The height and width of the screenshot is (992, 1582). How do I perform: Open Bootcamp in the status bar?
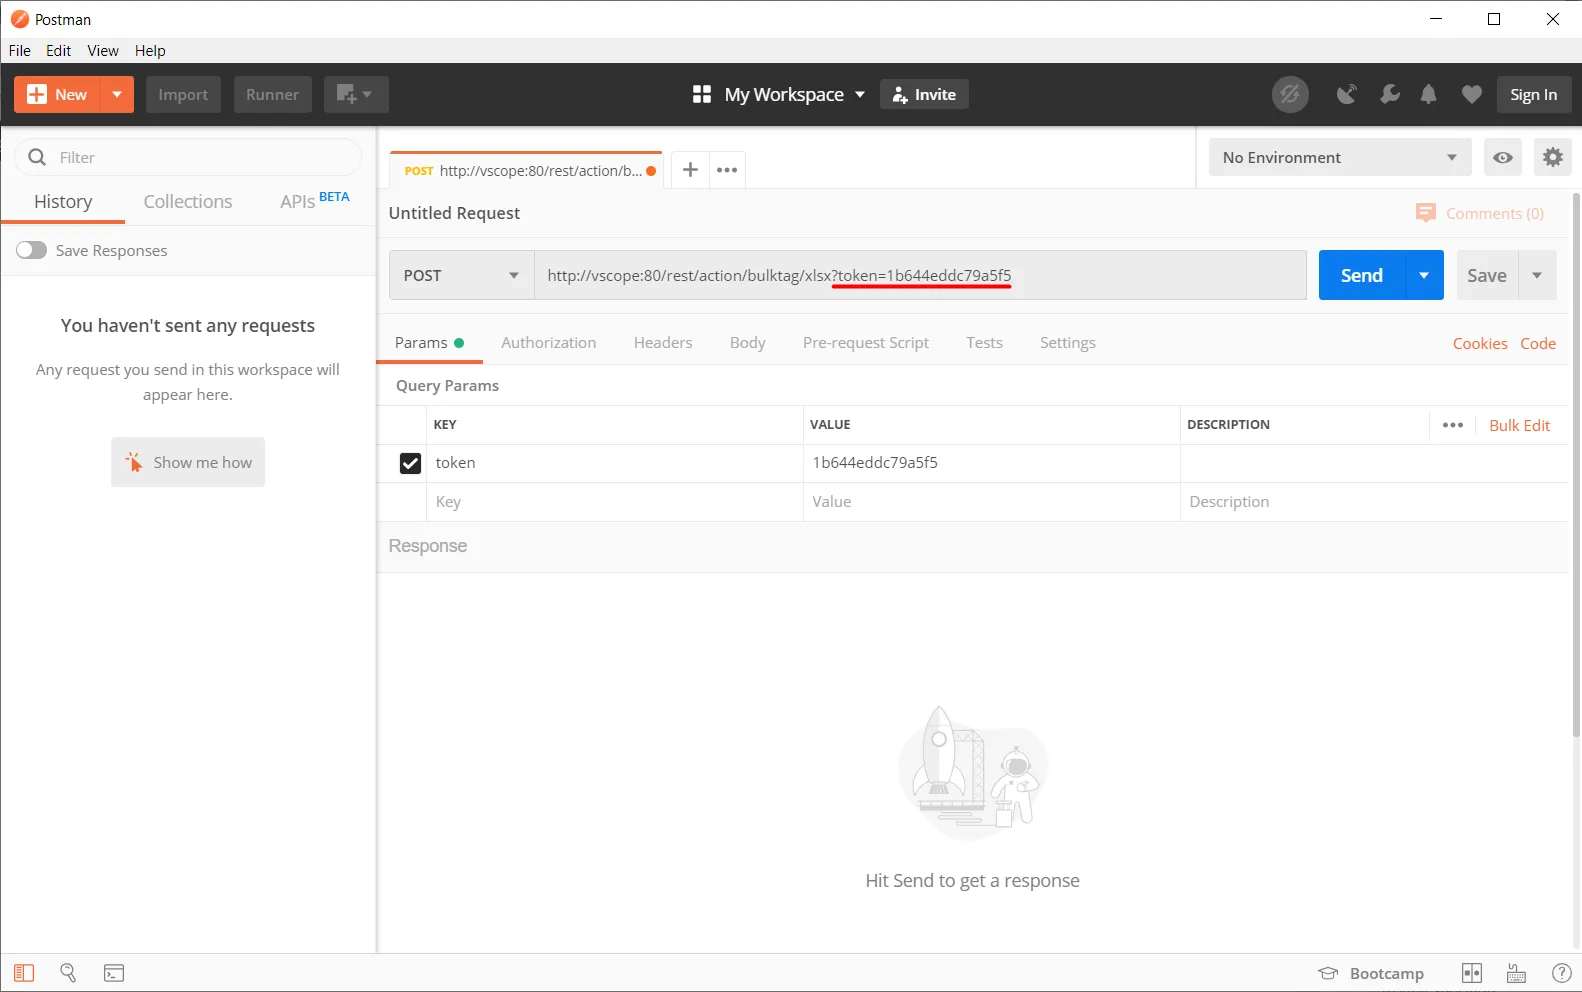tap(1371, 973)
